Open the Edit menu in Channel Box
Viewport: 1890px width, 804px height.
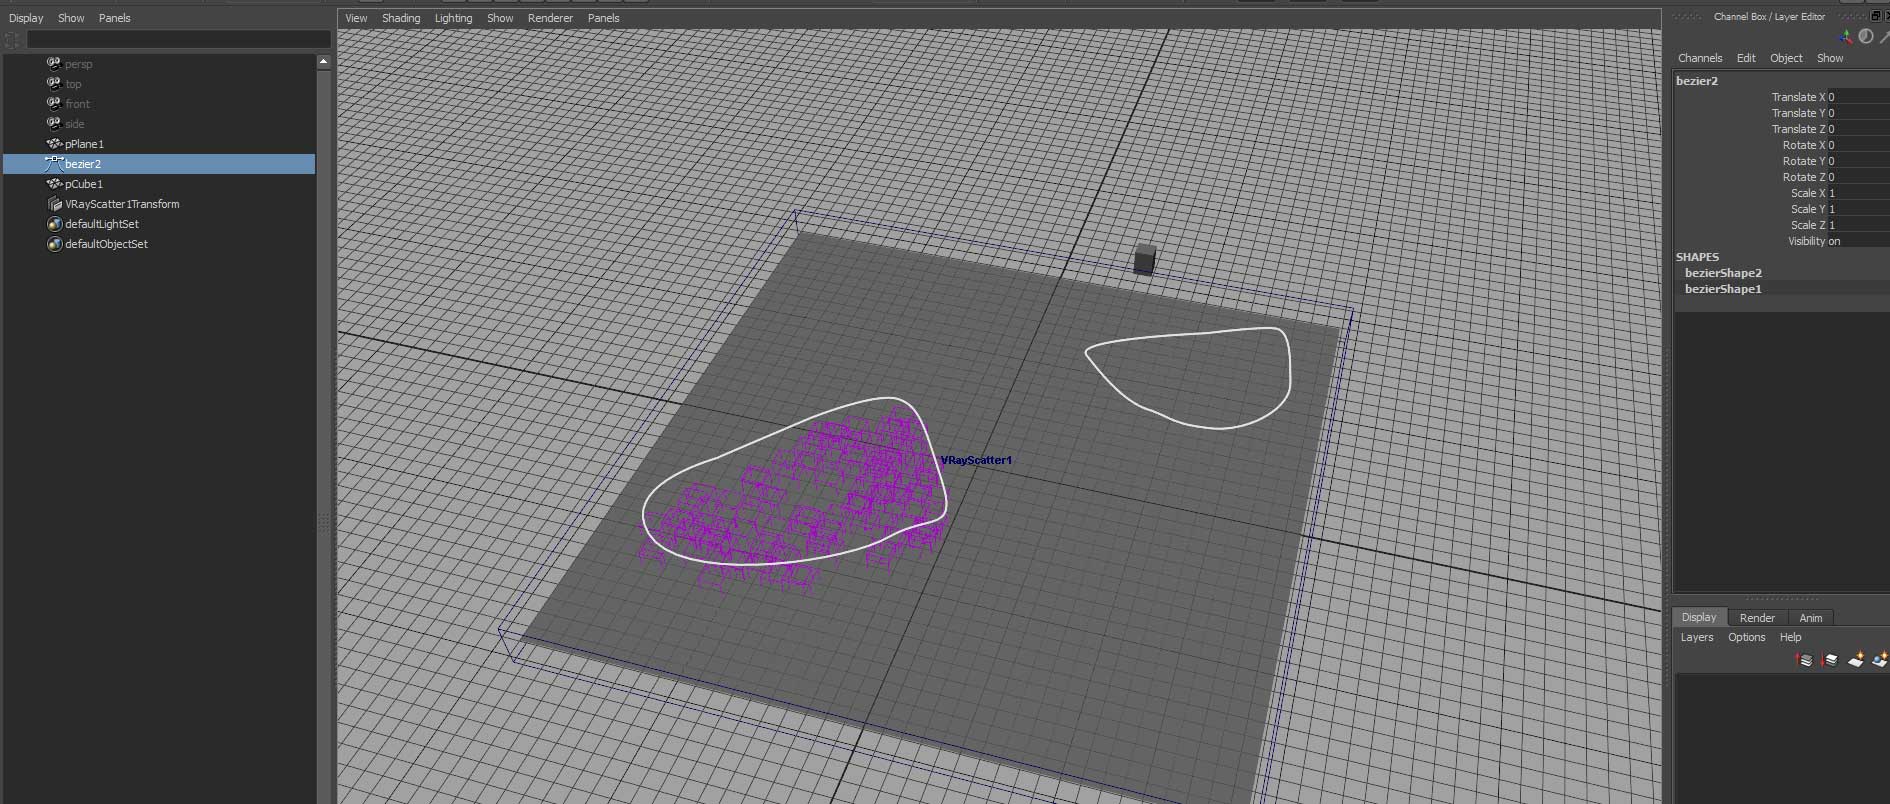pos(1746,58)
